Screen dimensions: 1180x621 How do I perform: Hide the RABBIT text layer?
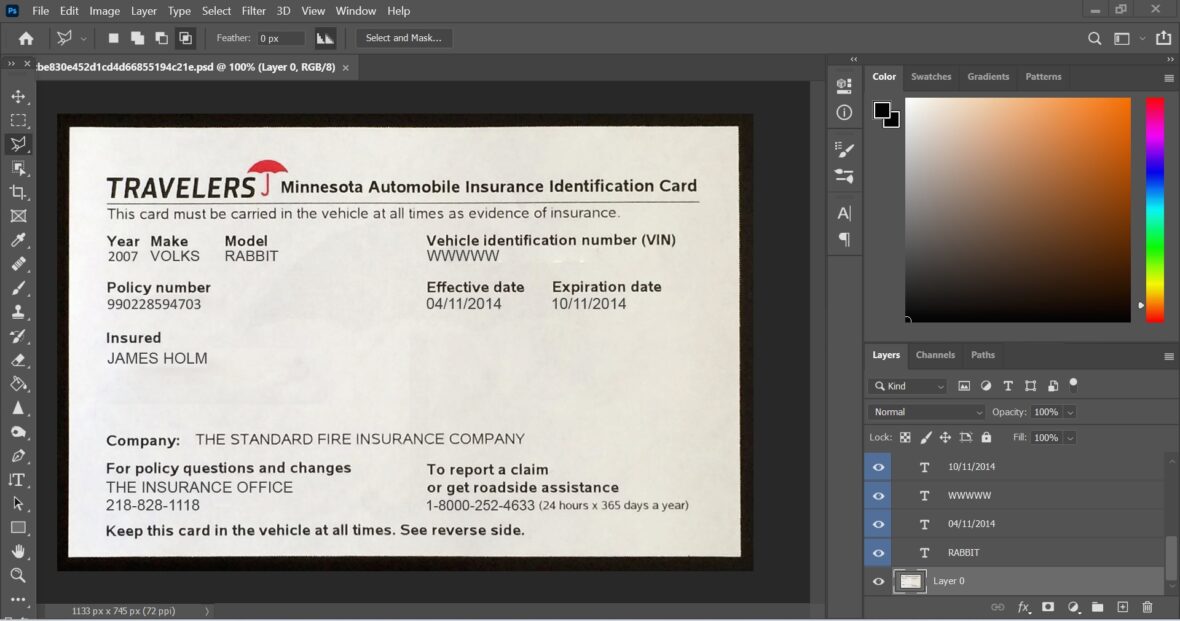tap(878, 553)
